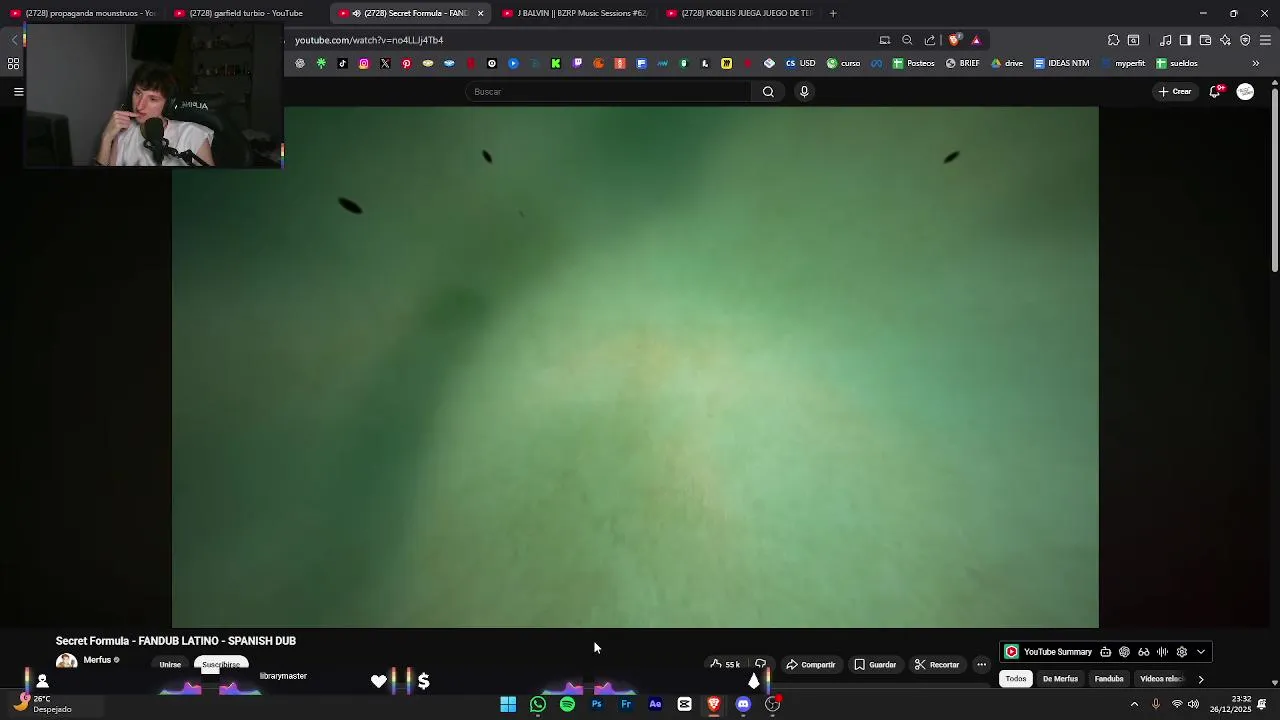1280x720 pixels.
Task: Open the TikTok bookmark icon
Action: [342, 63]
